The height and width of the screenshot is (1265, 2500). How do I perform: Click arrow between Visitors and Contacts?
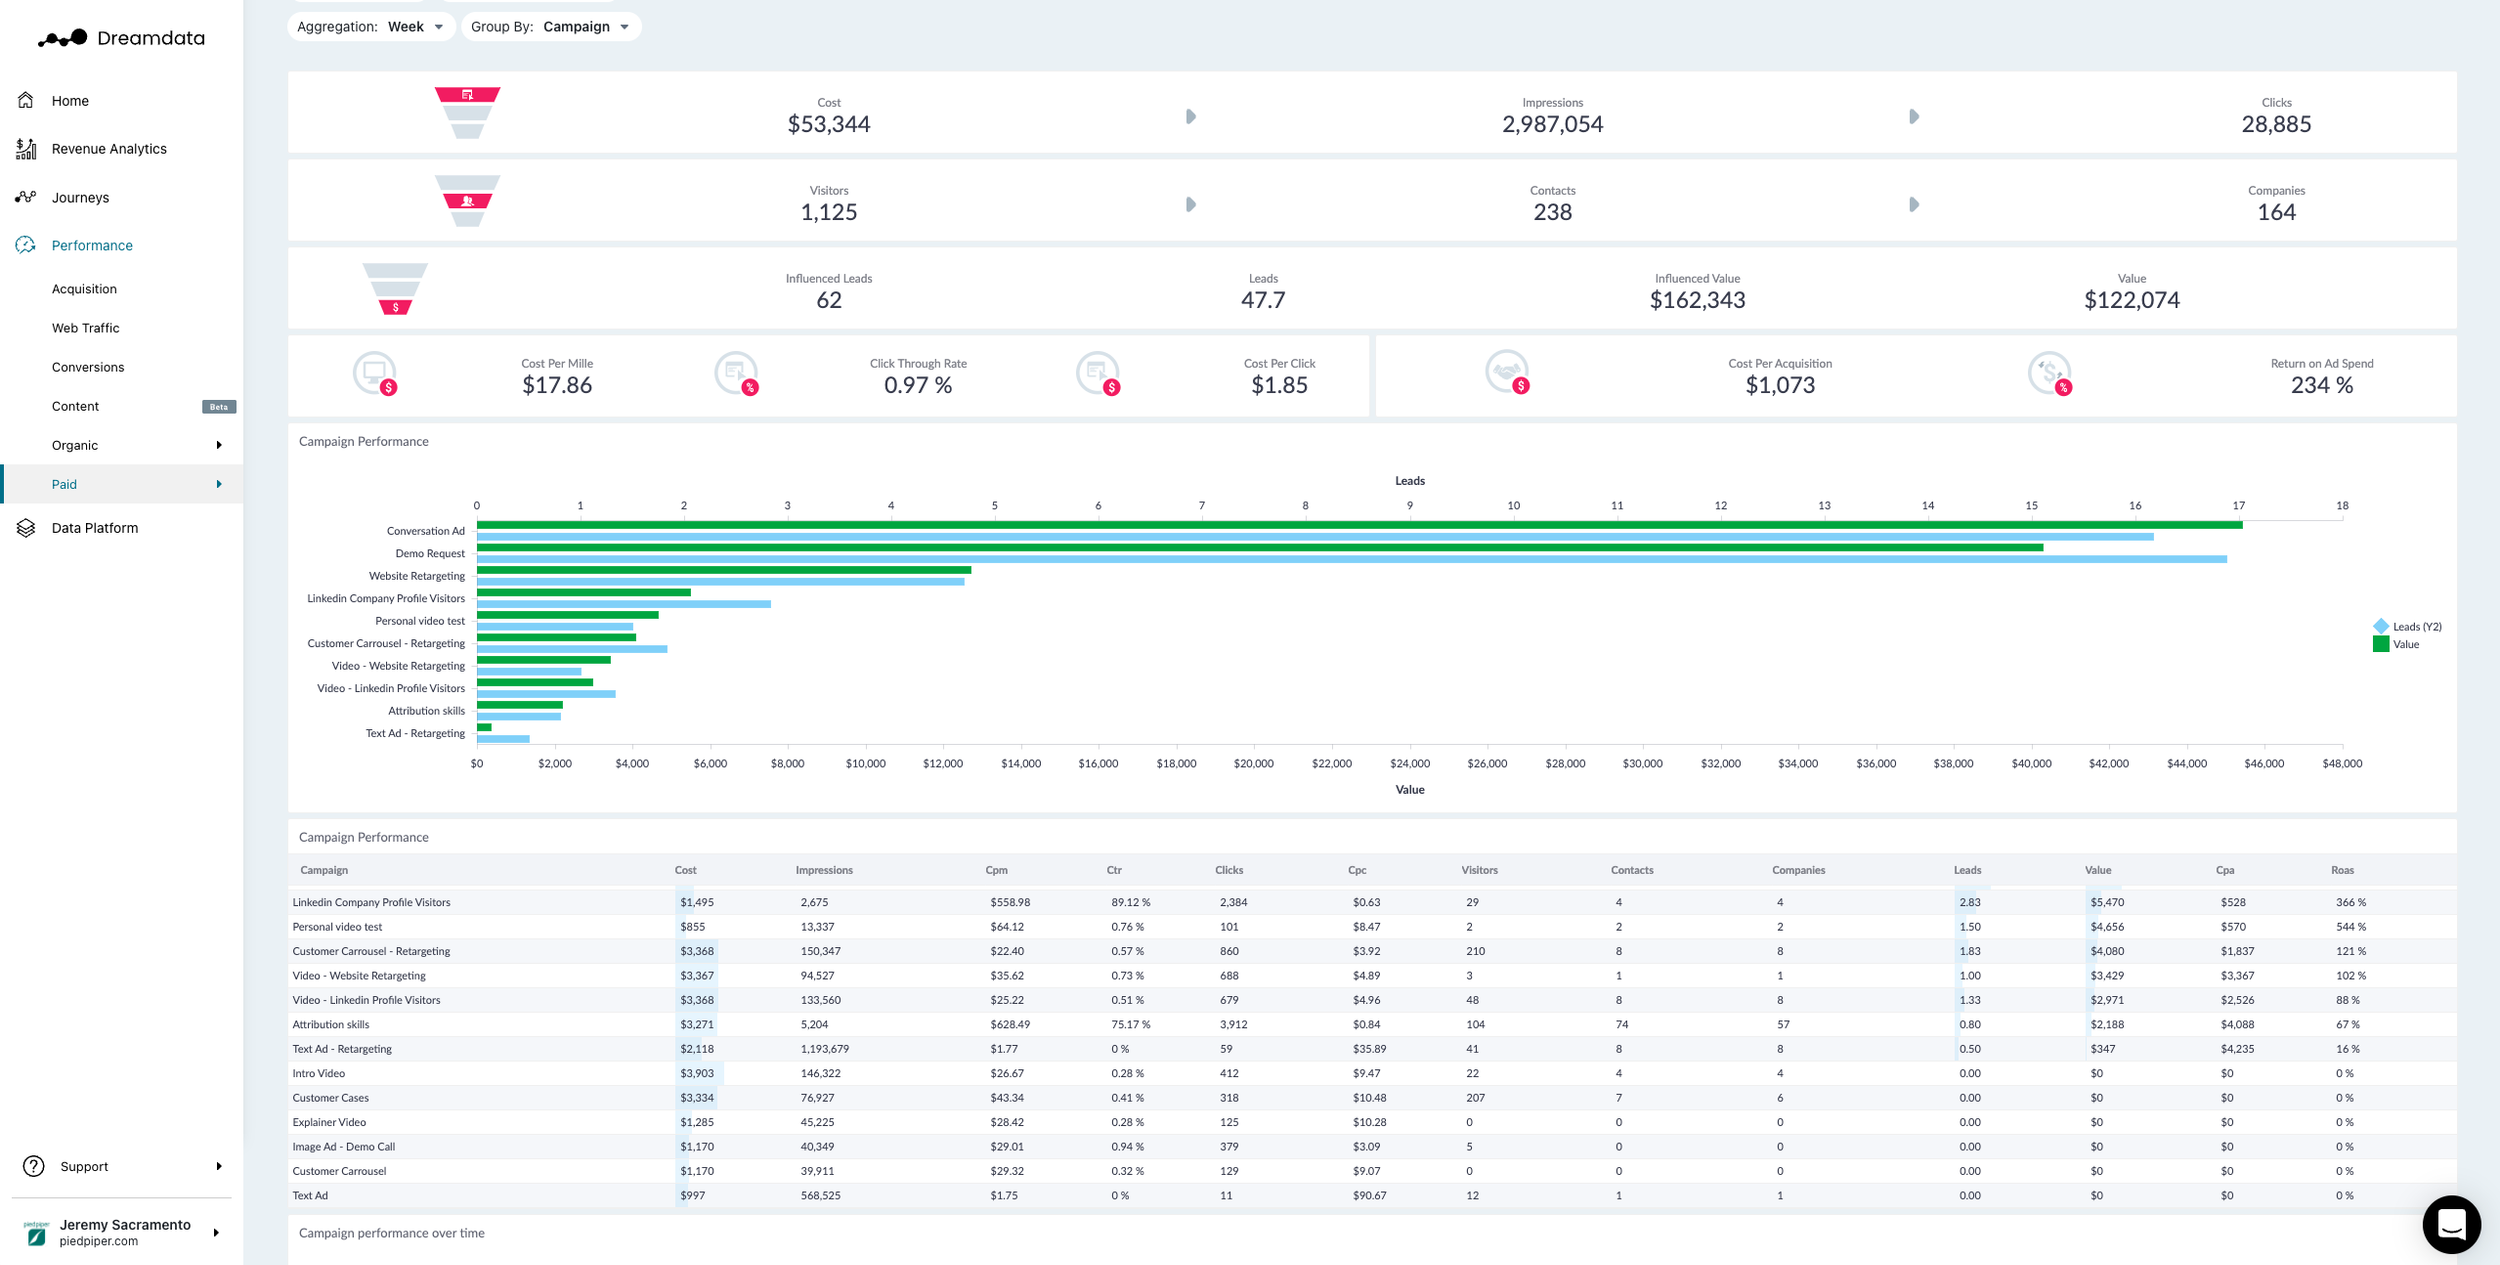pos(1191,205)
